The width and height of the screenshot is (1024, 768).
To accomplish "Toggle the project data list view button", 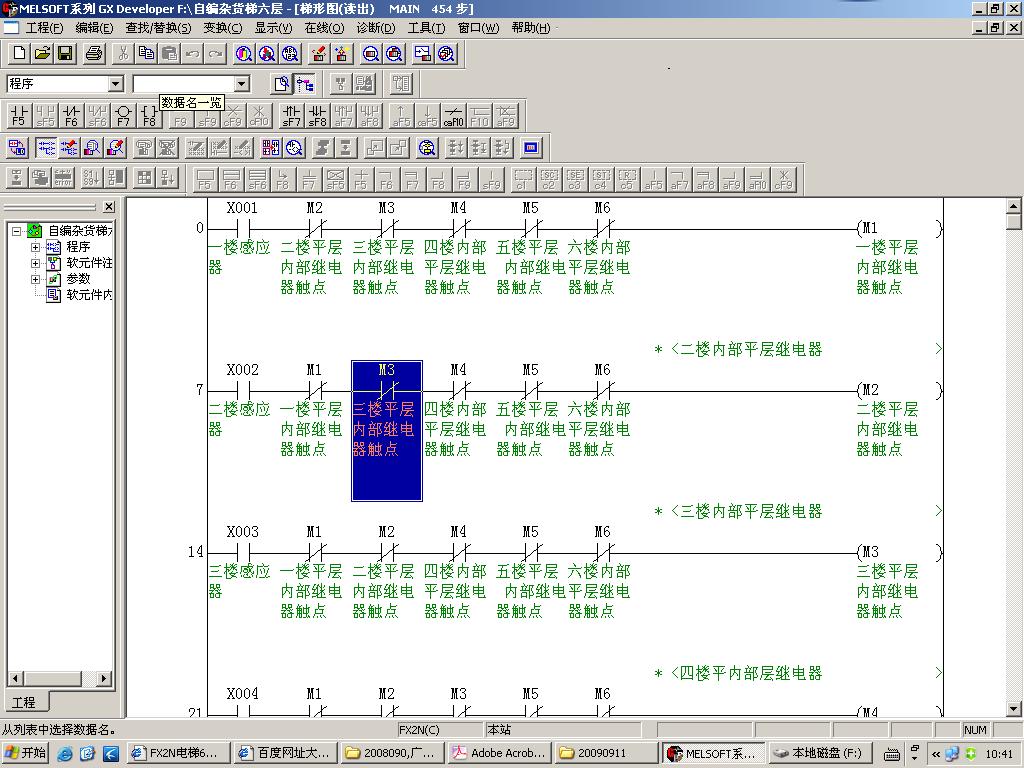I will [305, 84].
